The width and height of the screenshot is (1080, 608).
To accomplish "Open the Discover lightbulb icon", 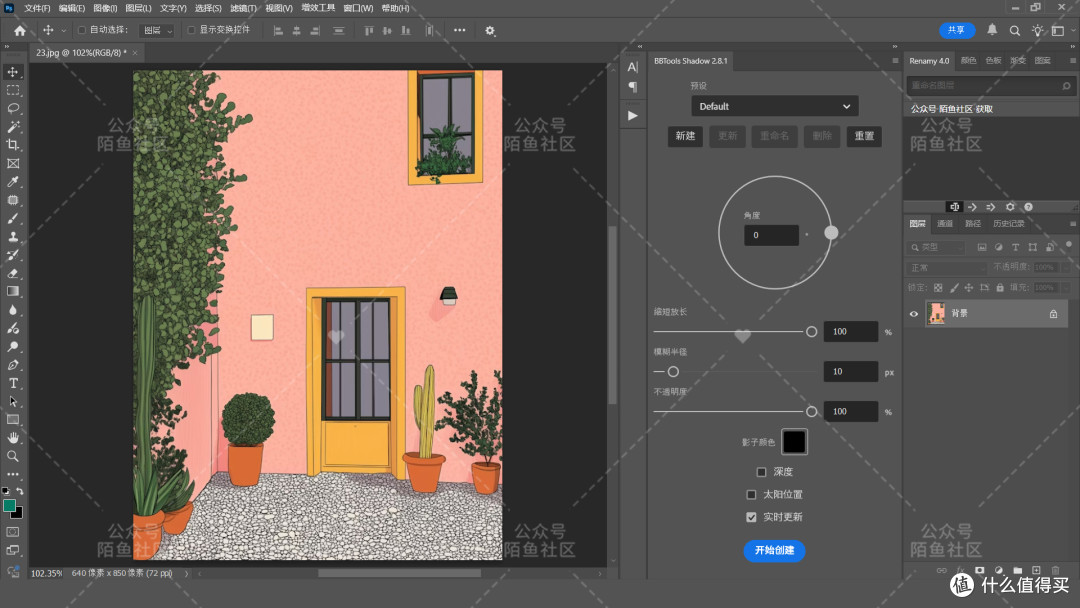I will [x=1037, y=30].
